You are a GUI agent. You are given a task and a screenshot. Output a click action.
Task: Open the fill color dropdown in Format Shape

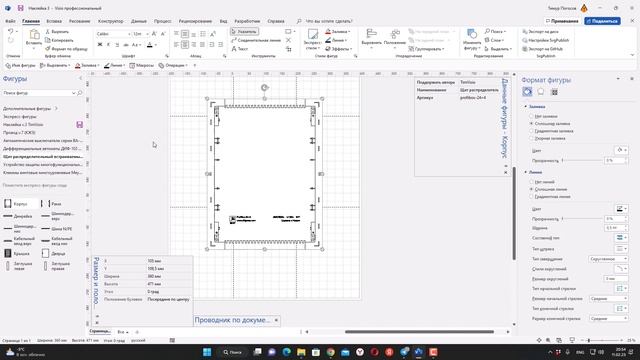point(621,150)
